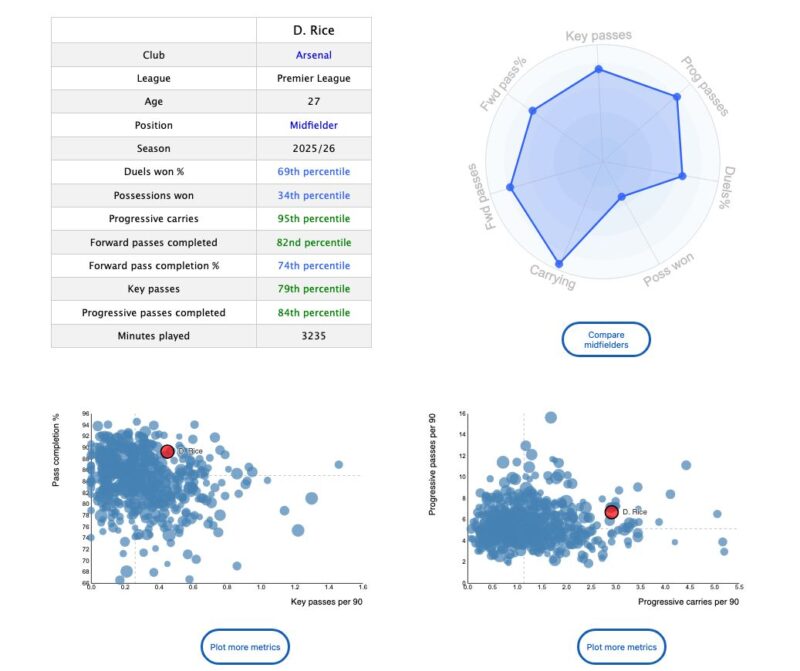Select the Poss won radar point
800x671 pixels.
621,196
